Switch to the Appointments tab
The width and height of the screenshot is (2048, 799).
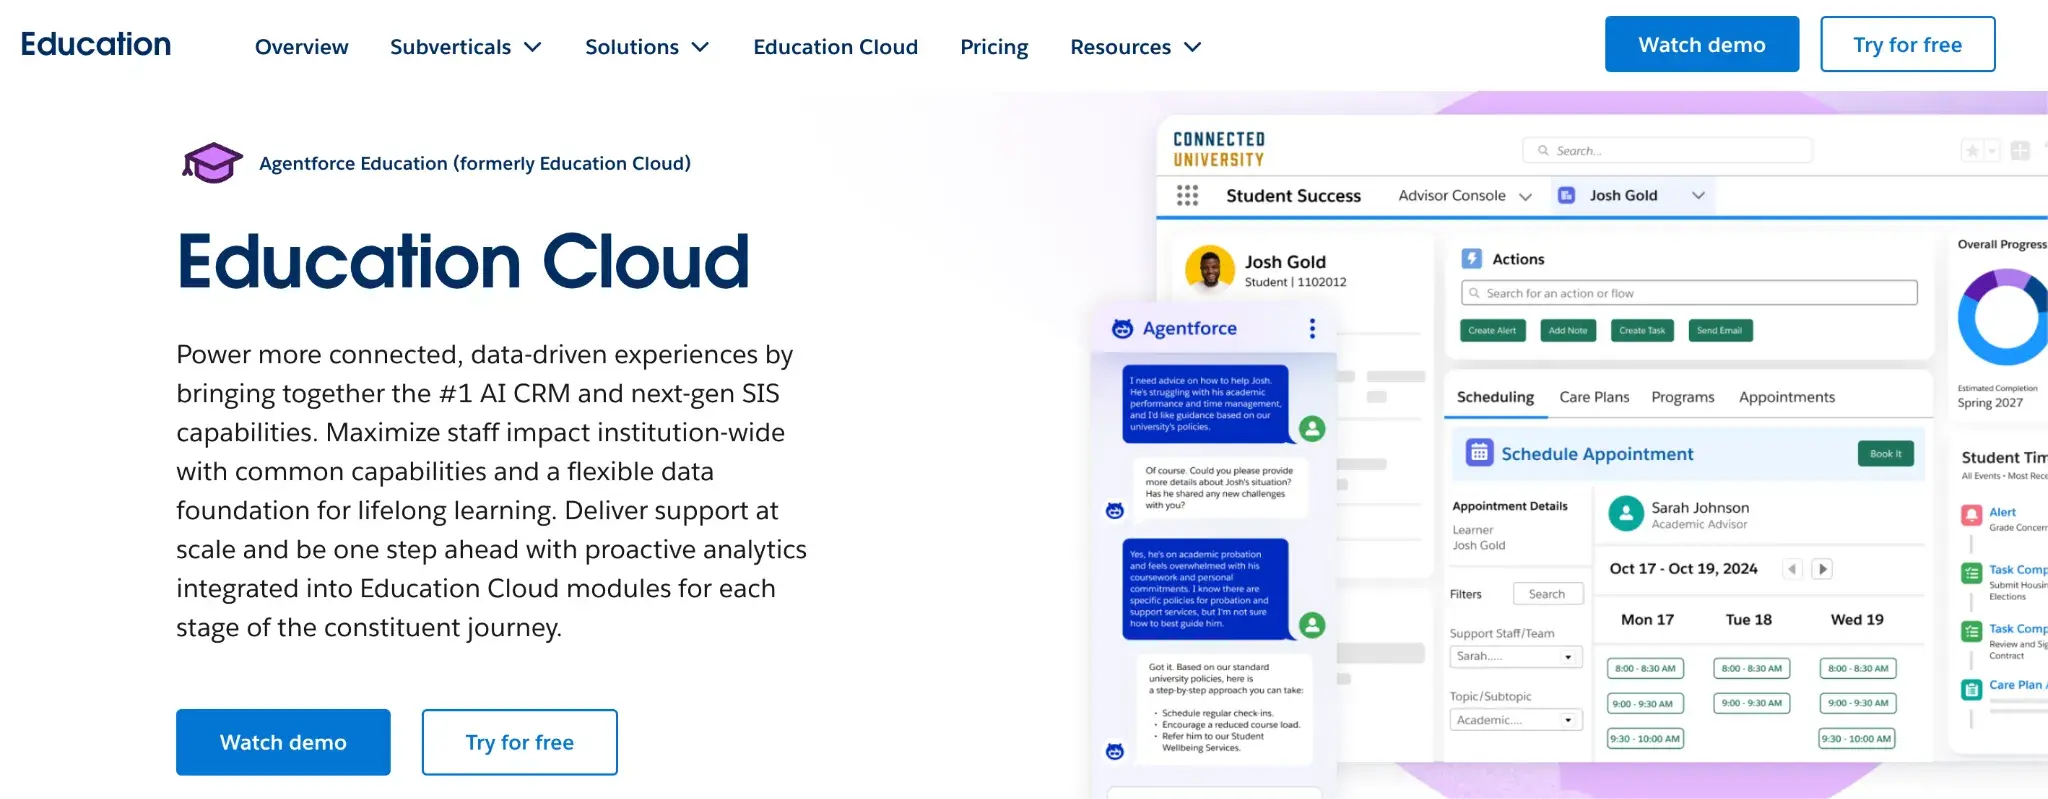(x=1787, y=397)
